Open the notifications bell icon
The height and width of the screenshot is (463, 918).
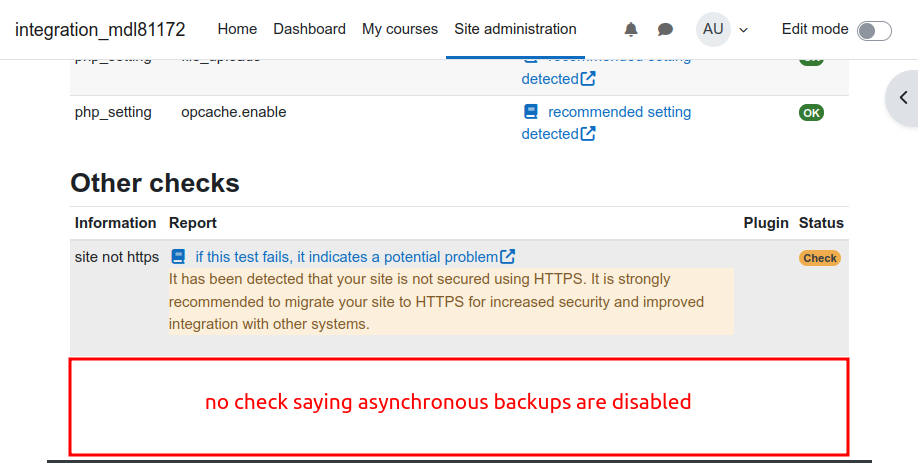click(x=631, y=29)
